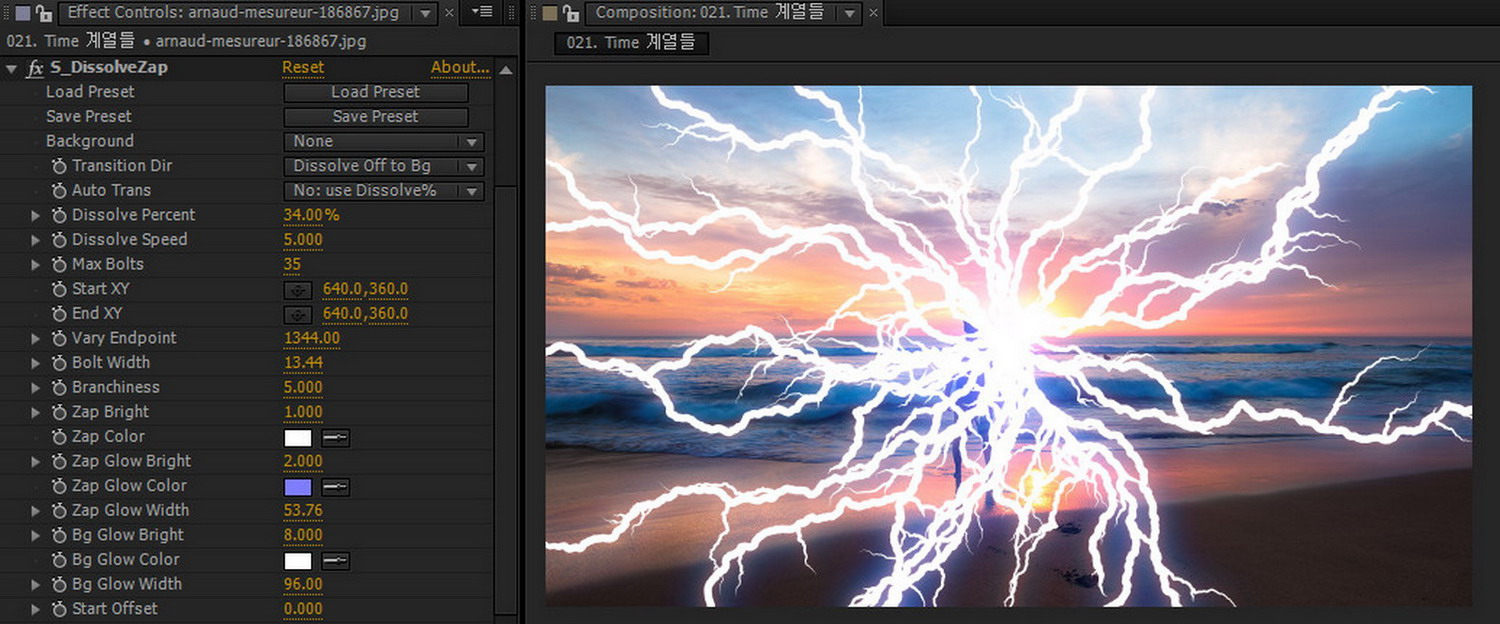The width and height of the screenshot is (1500, 624).
Task: Toggle the lock on the Composition panel
Action: point(570,13)
